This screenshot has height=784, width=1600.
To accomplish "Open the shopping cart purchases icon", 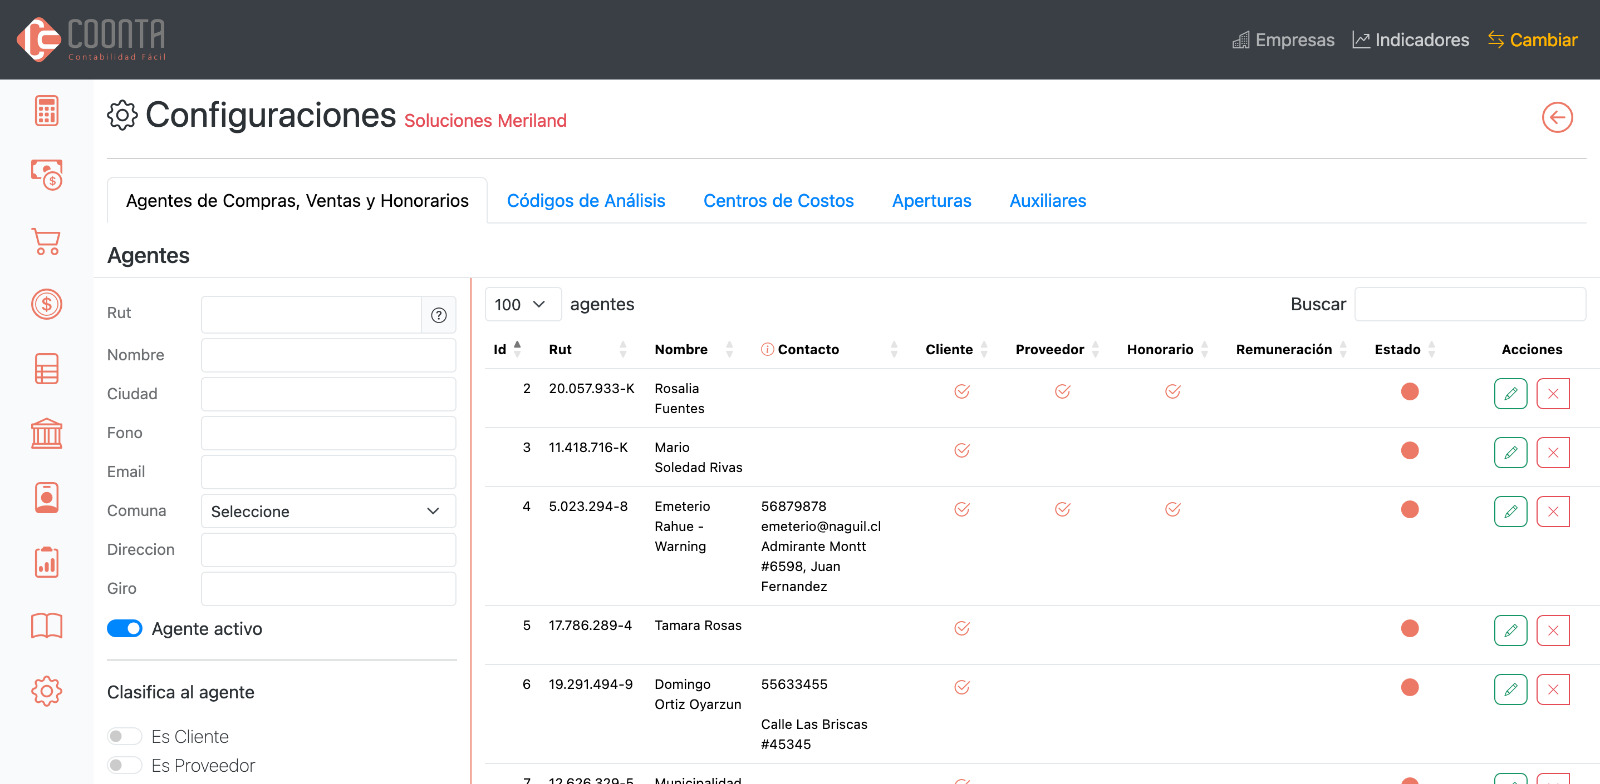I will (x=46, y=241).
